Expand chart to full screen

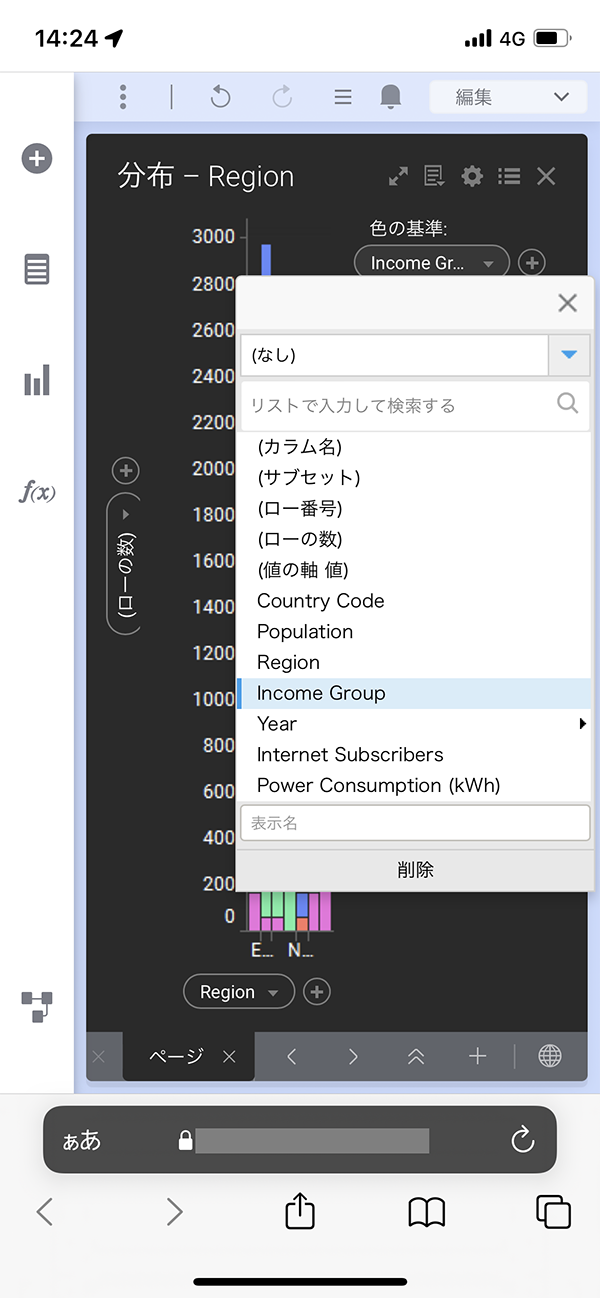(398, 177)
